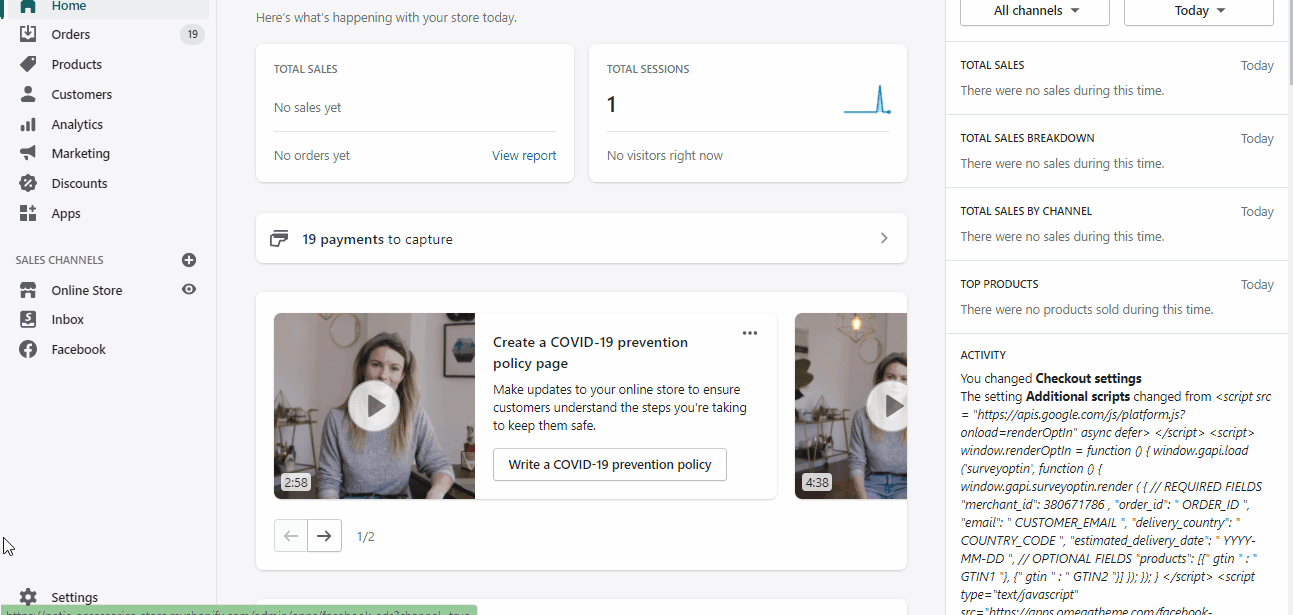Expand the Today date range dropdown

(x=1199, y=11)
